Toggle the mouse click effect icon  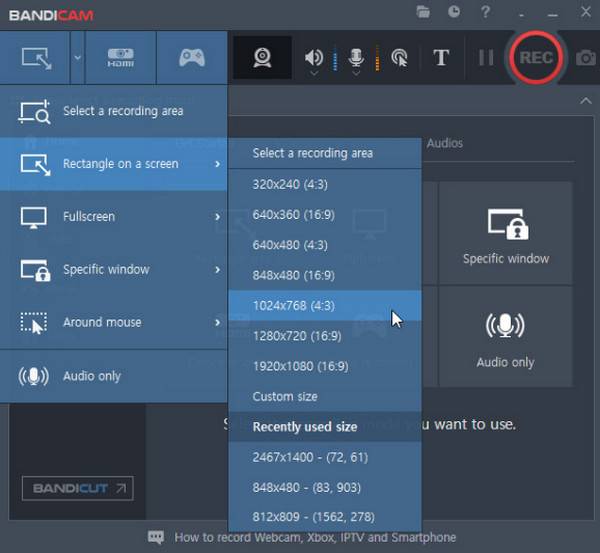pos(399,58)
